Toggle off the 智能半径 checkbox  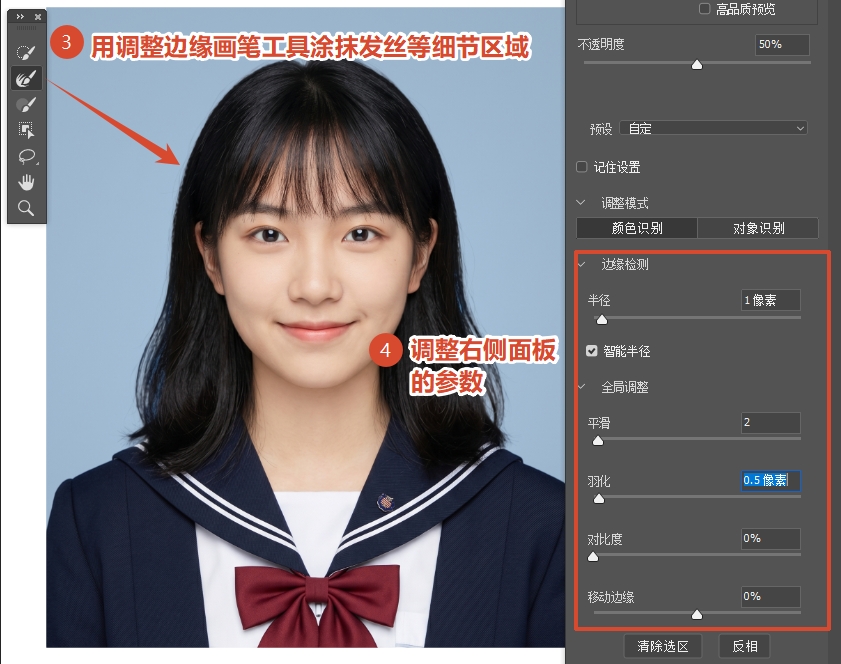point(593,351)
